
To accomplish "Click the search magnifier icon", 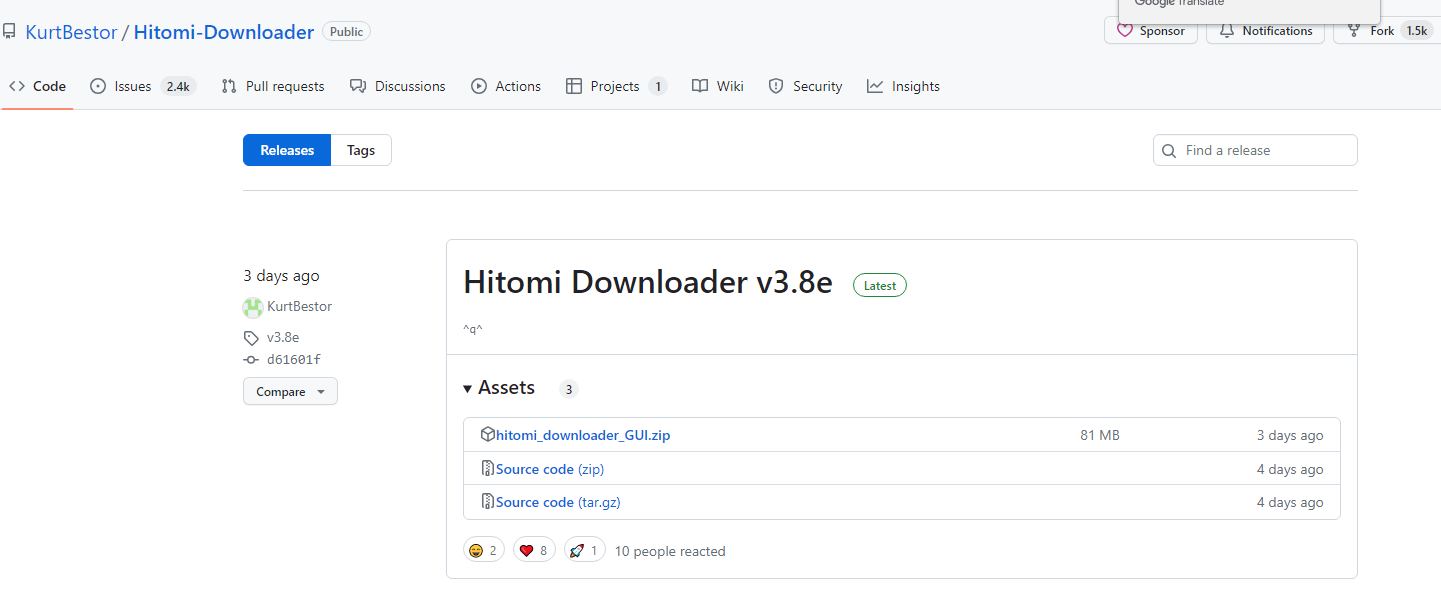I will coord(1169,151).
